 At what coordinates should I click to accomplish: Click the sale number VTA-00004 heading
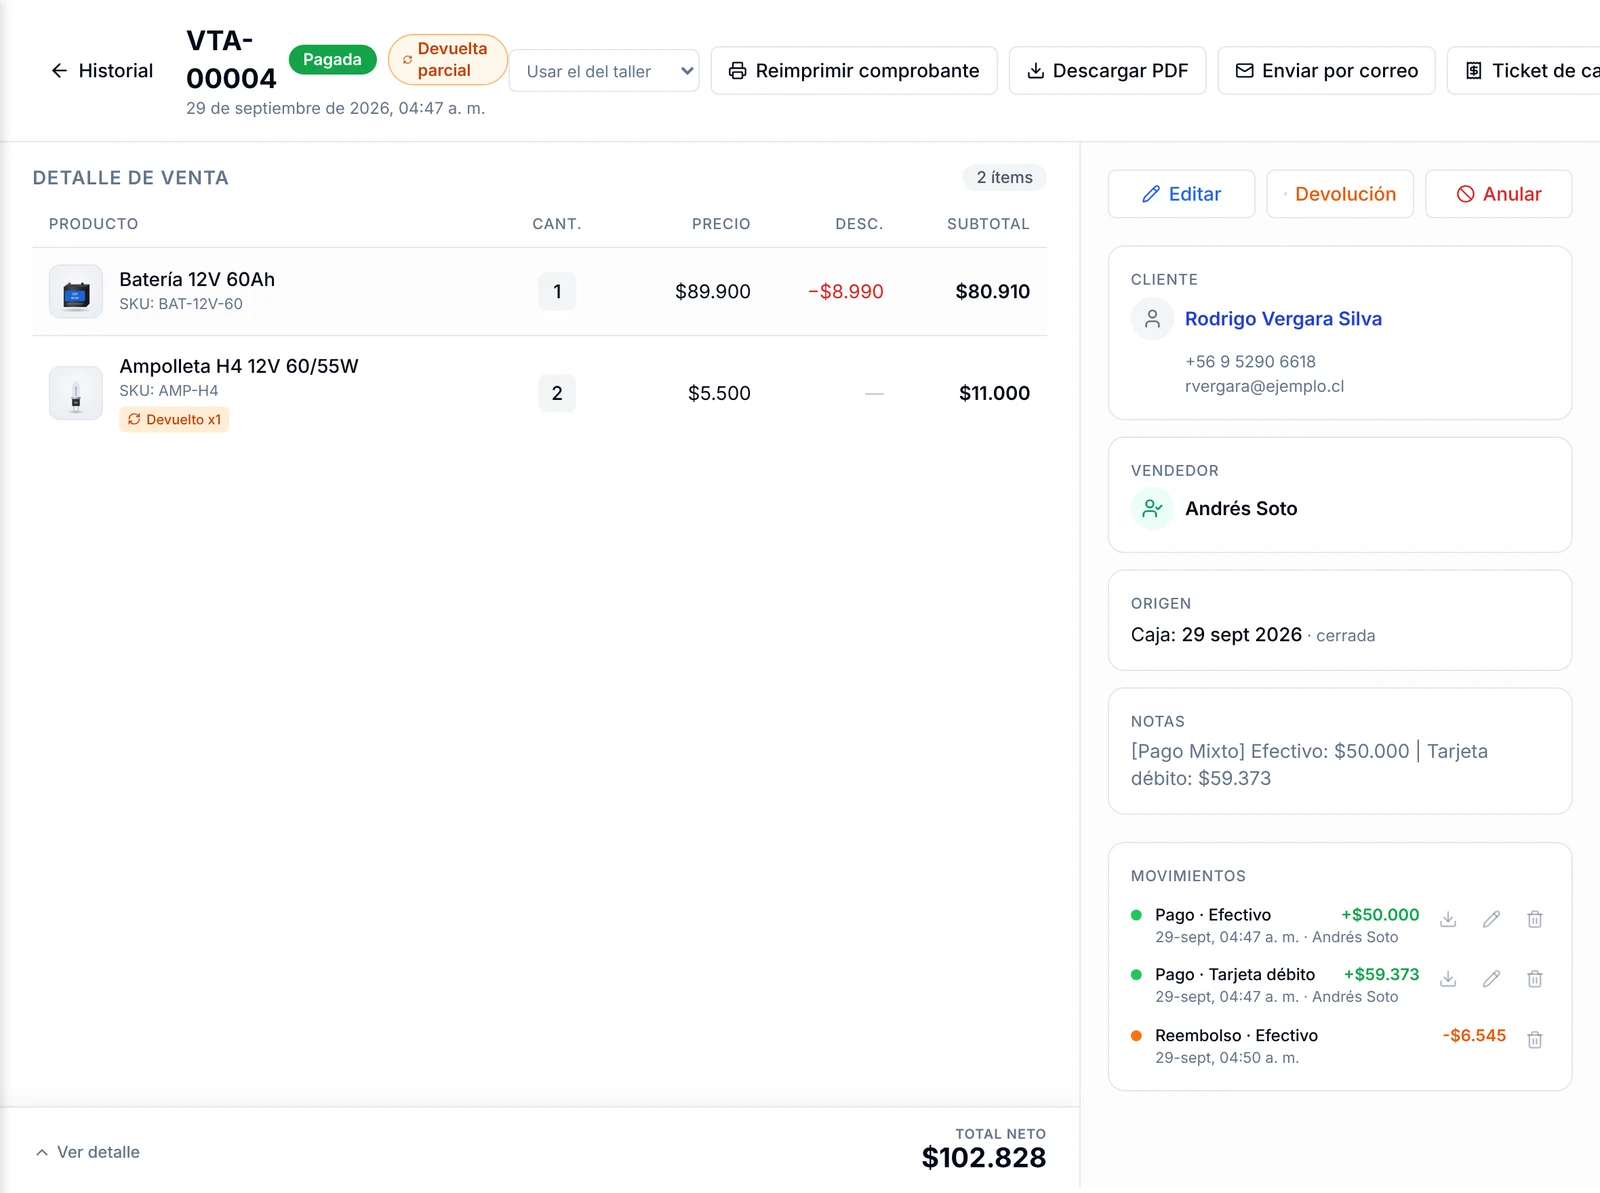pos(231,60)
